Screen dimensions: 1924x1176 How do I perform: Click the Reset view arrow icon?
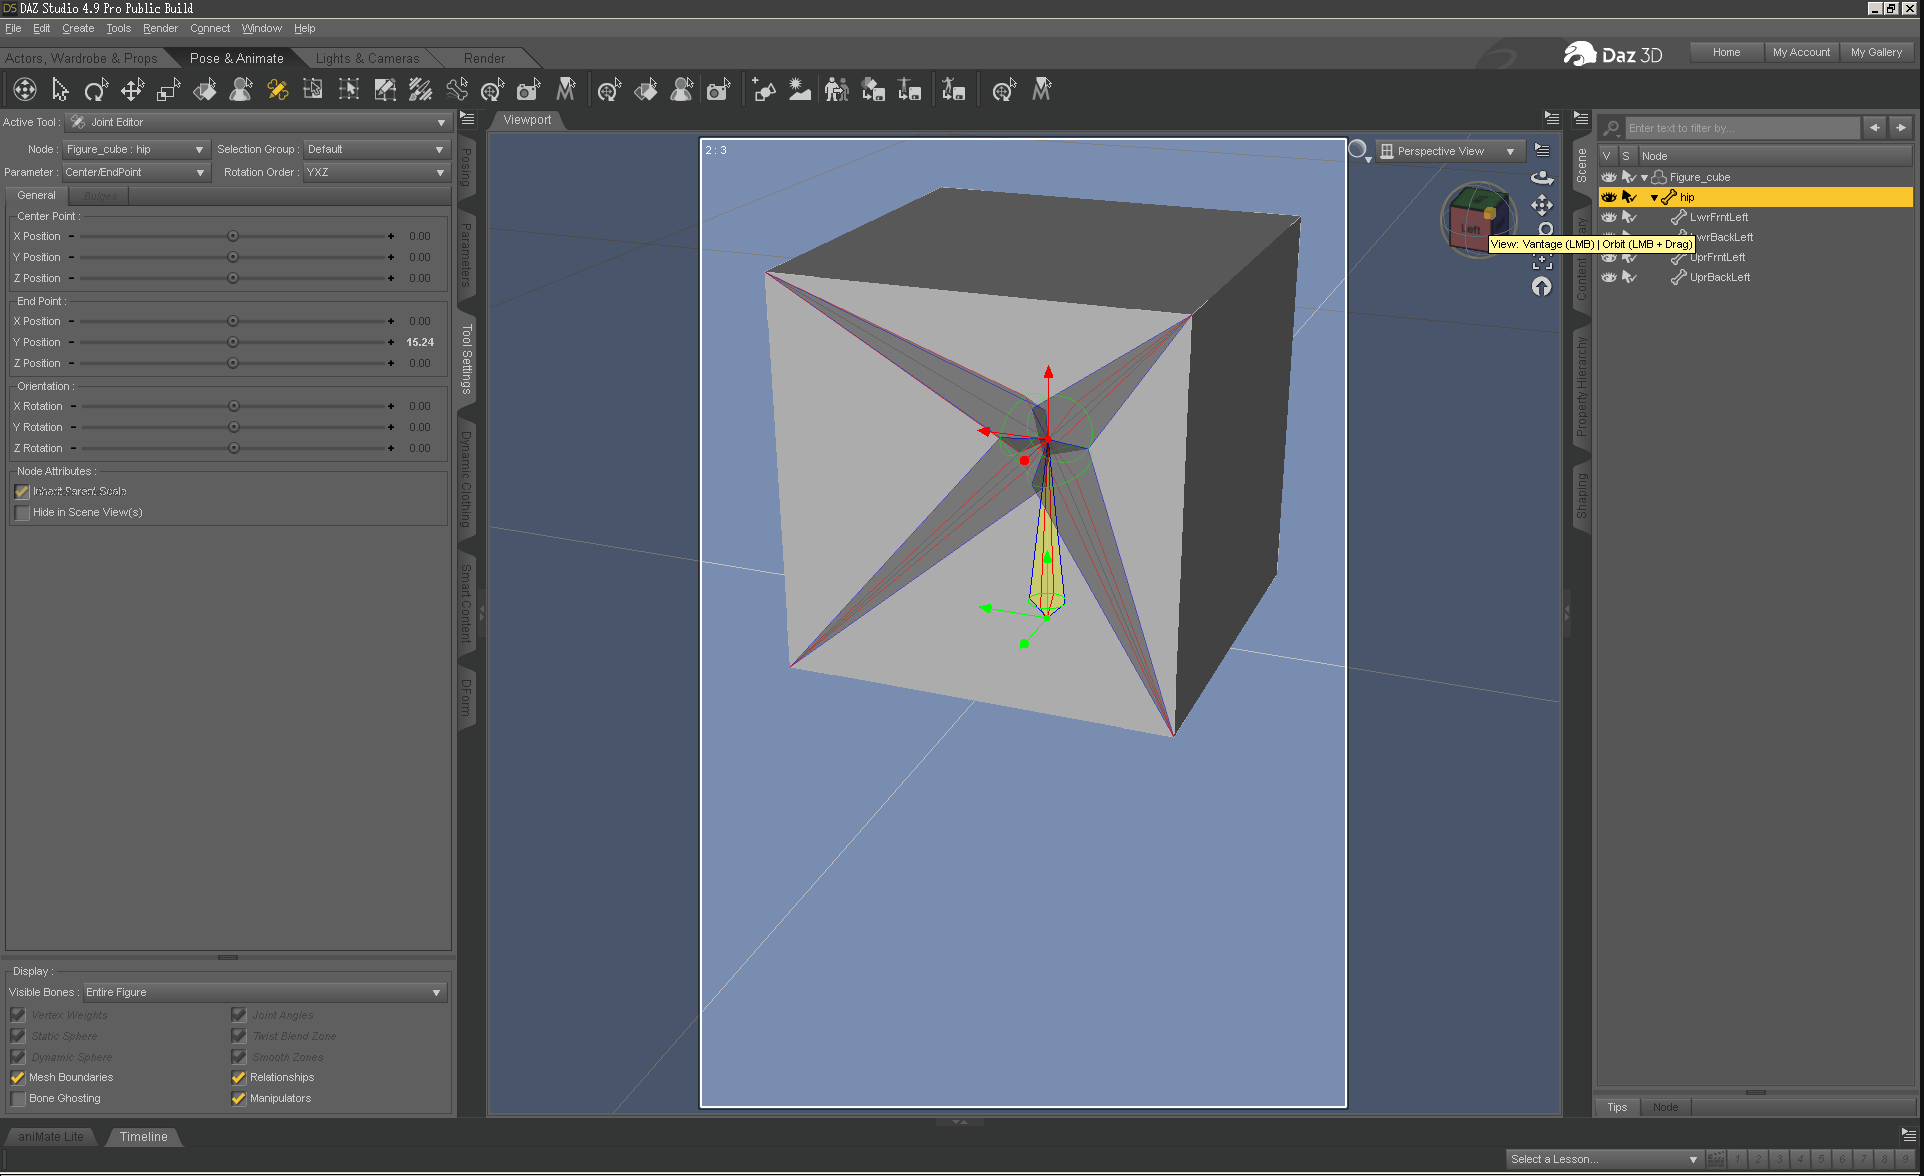click(1542, 287)
